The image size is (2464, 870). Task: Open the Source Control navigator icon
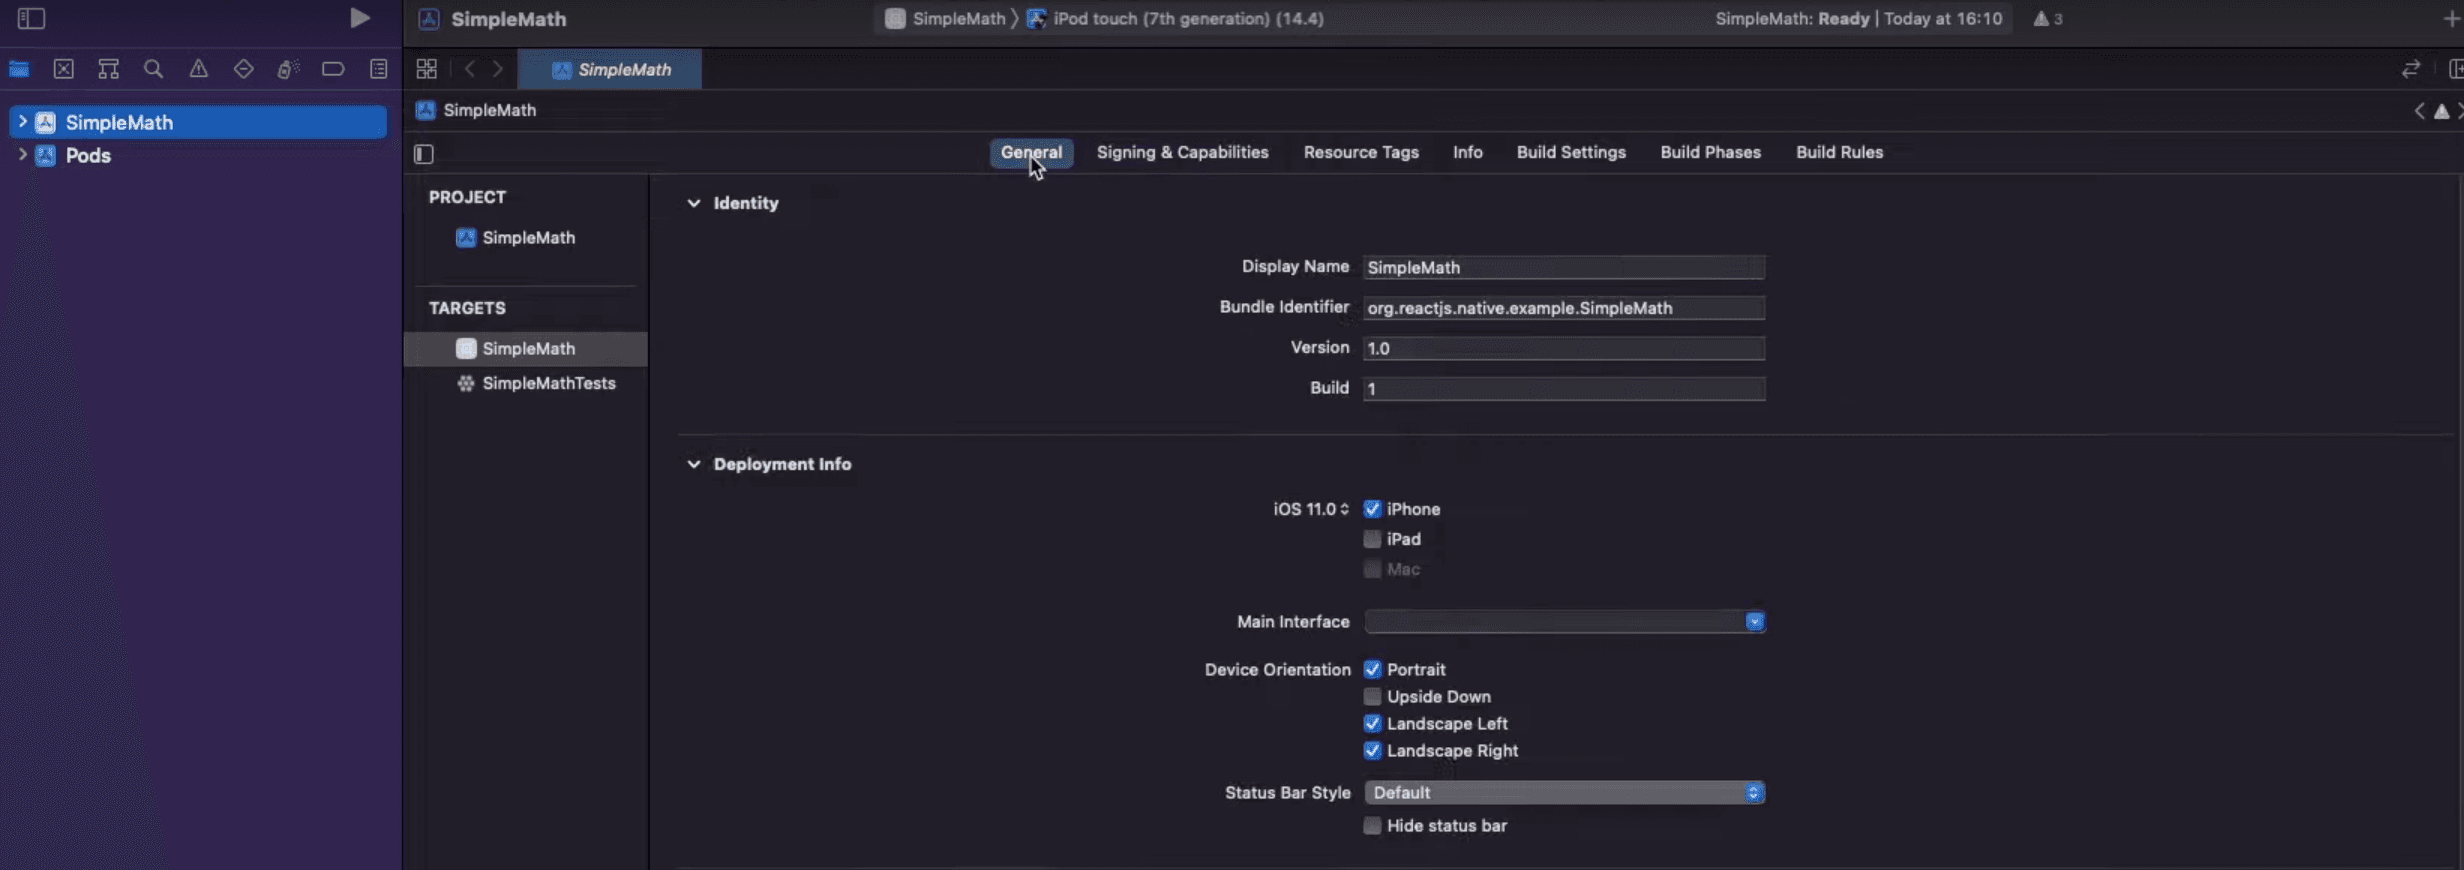tap(64, 69)
